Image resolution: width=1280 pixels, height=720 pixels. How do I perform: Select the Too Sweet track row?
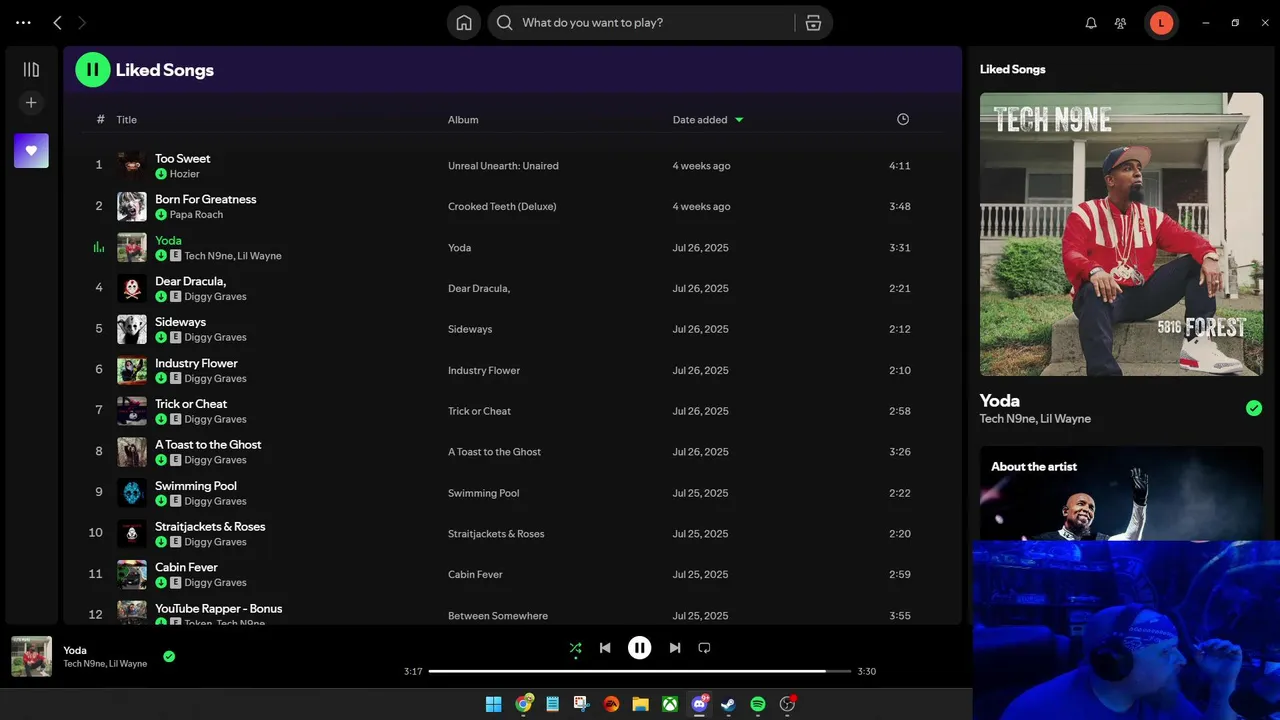(x=512, y=165)
